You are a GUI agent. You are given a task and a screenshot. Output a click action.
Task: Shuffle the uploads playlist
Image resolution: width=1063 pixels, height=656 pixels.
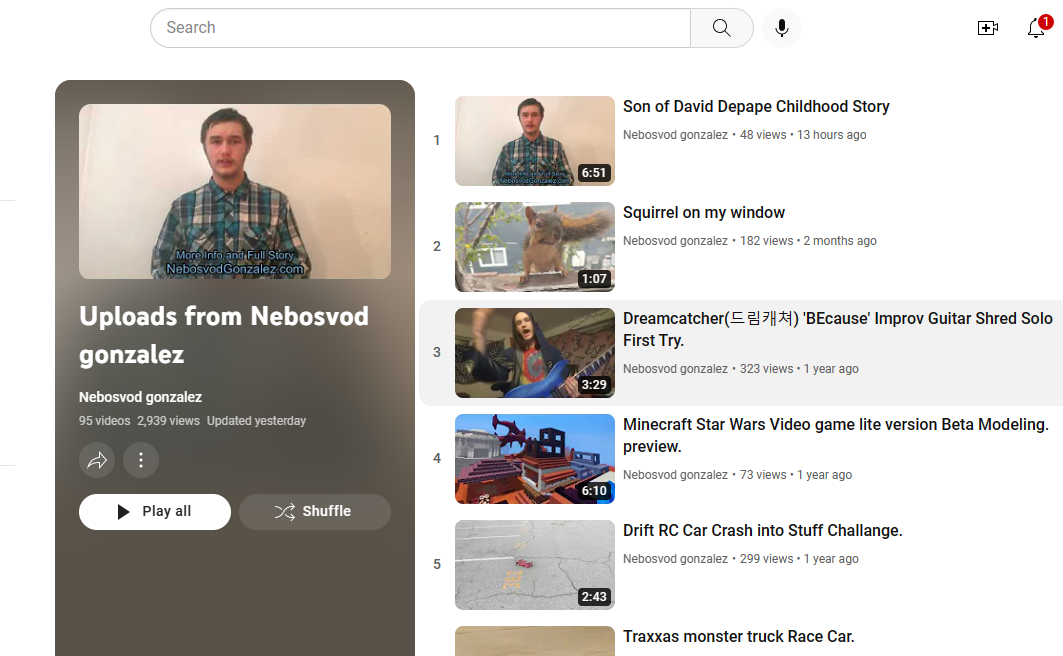point(315,512)
